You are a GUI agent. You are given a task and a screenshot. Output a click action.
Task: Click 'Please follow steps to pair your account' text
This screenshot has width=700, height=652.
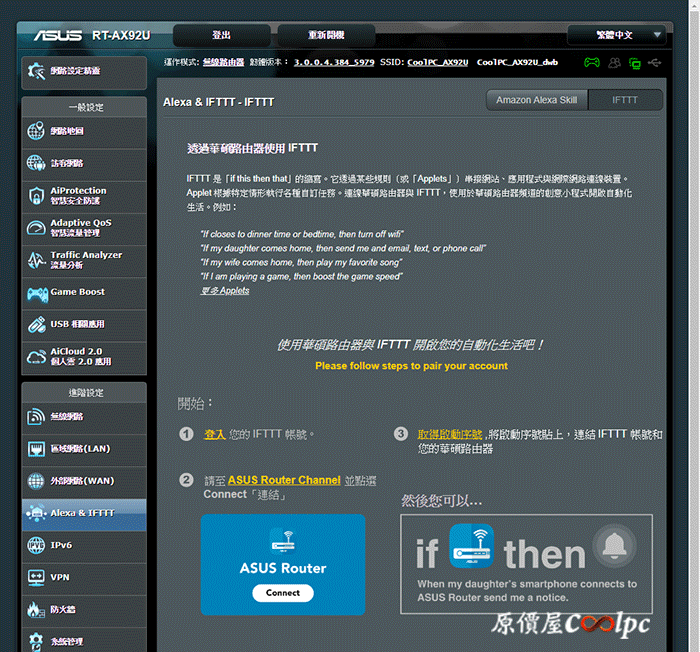[x=412, y=366]
